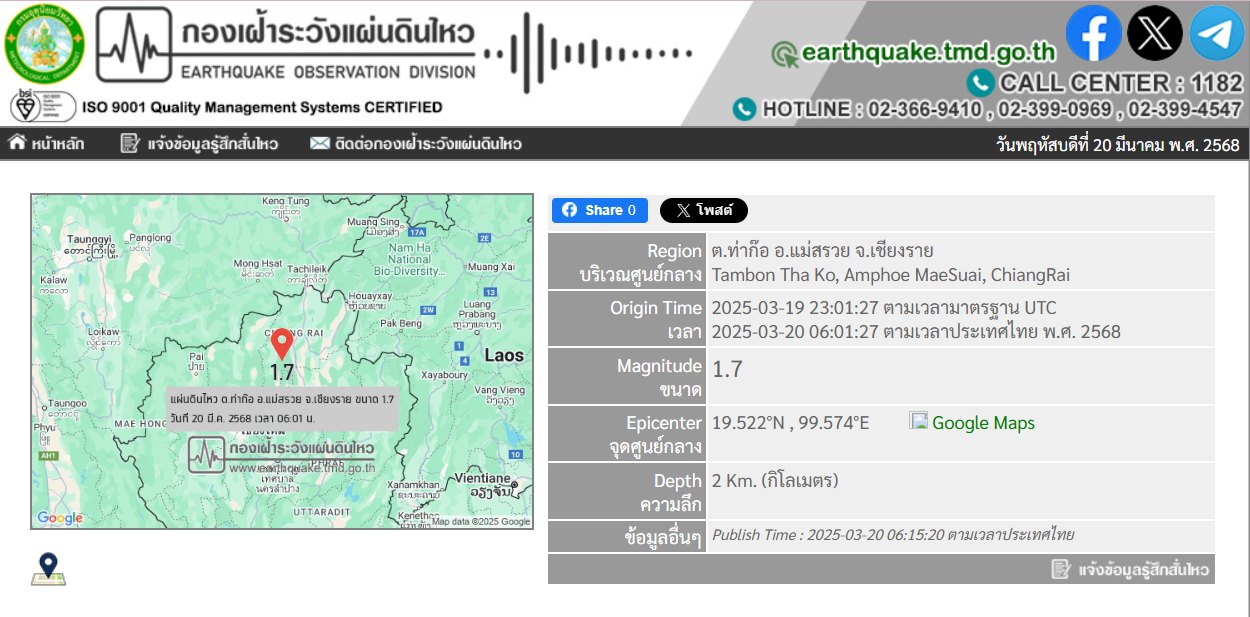Viewport: 1250px width, 617px height.
Task: Click the Call Center 1182 phone icon
Action: tap(980, 82)
